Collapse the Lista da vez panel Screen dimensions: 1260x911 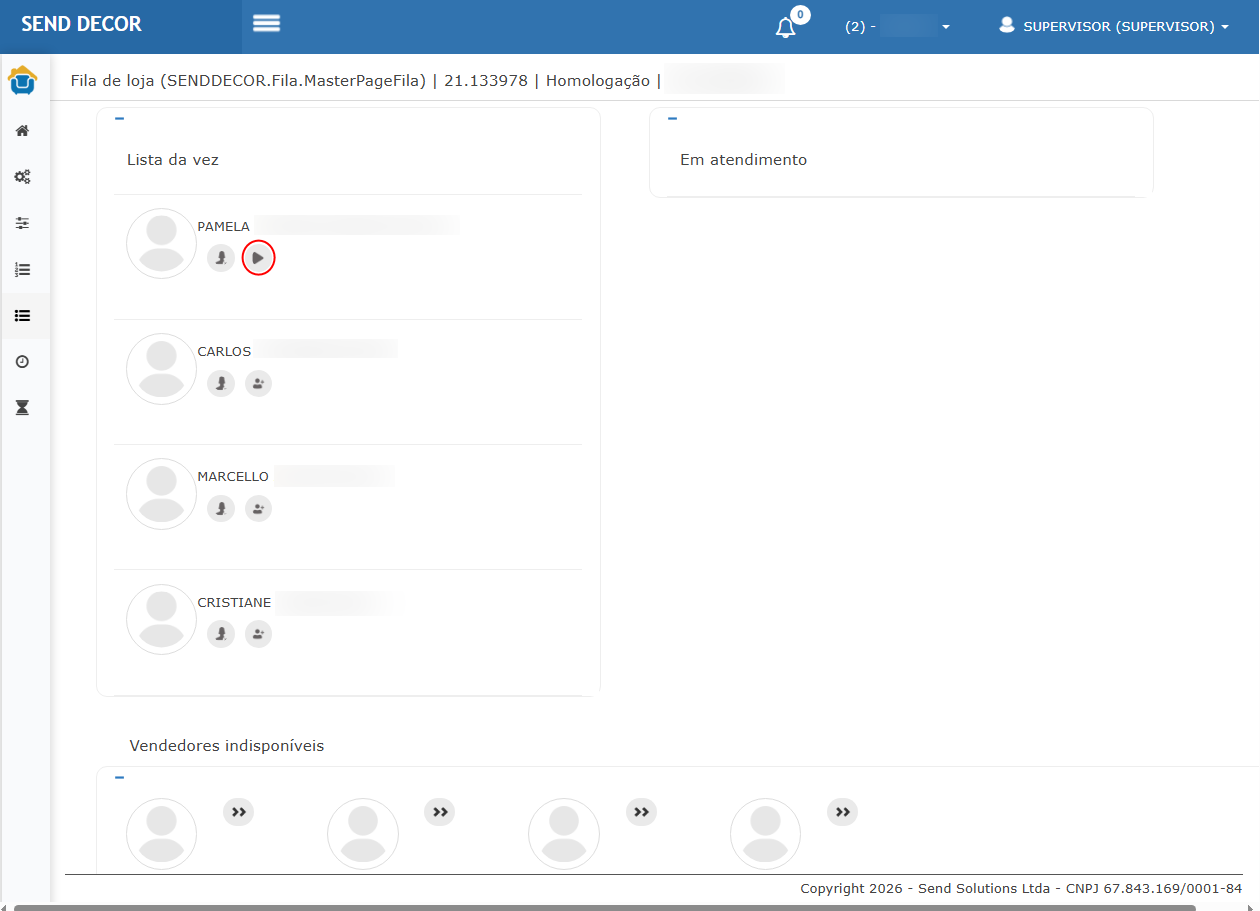[x=119, y=119]
